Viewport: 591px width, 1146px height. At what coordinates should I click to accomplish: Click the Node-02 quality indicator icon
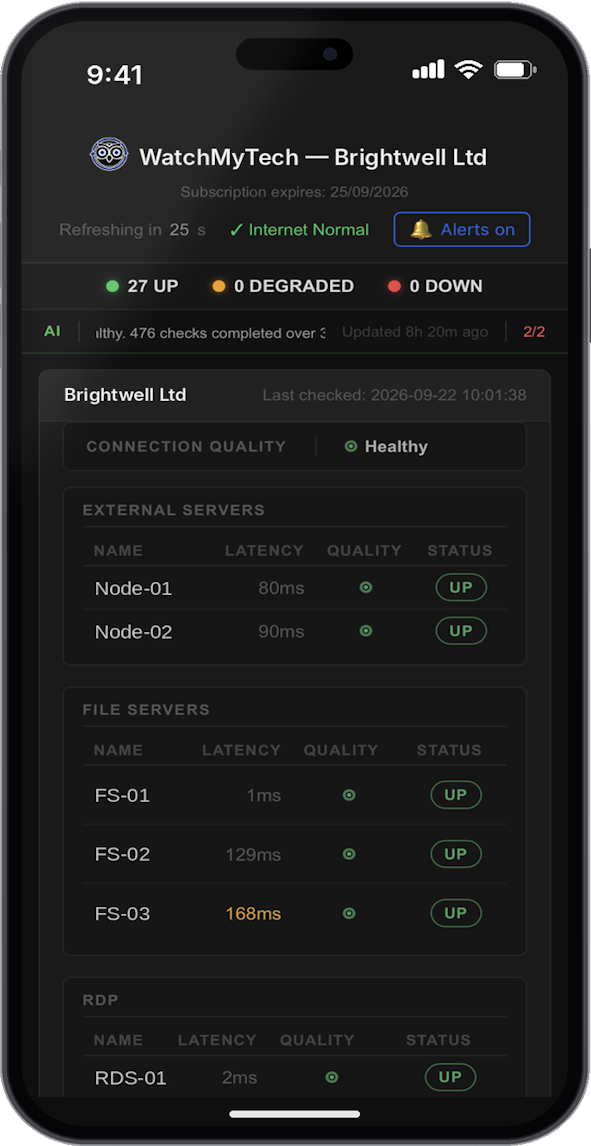366,631
